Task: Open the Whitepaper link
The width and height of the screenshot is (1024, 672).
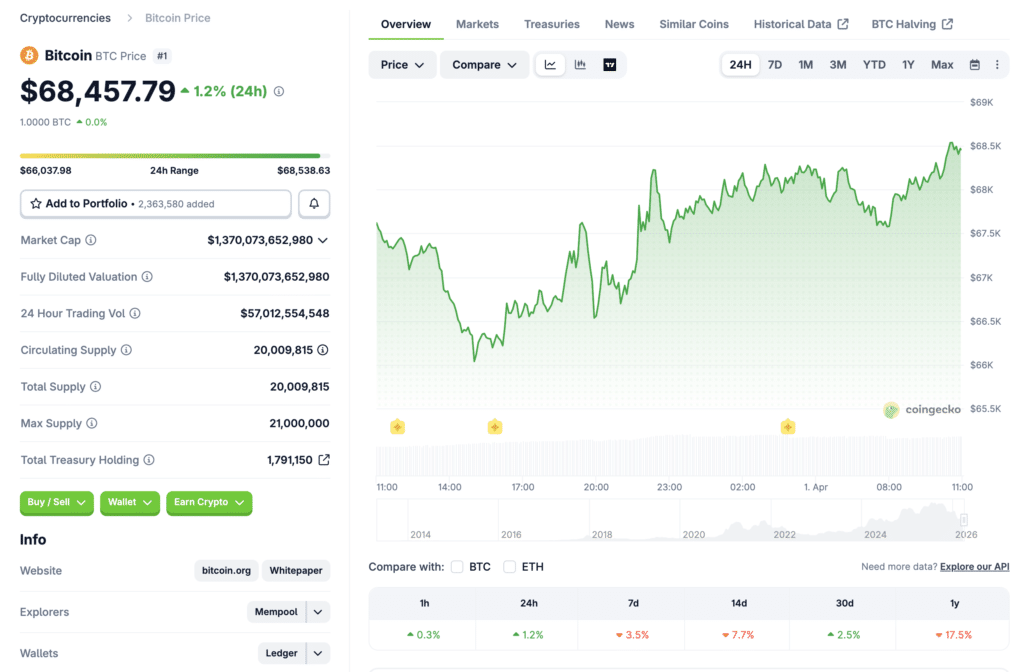Action: pos(296,571)
